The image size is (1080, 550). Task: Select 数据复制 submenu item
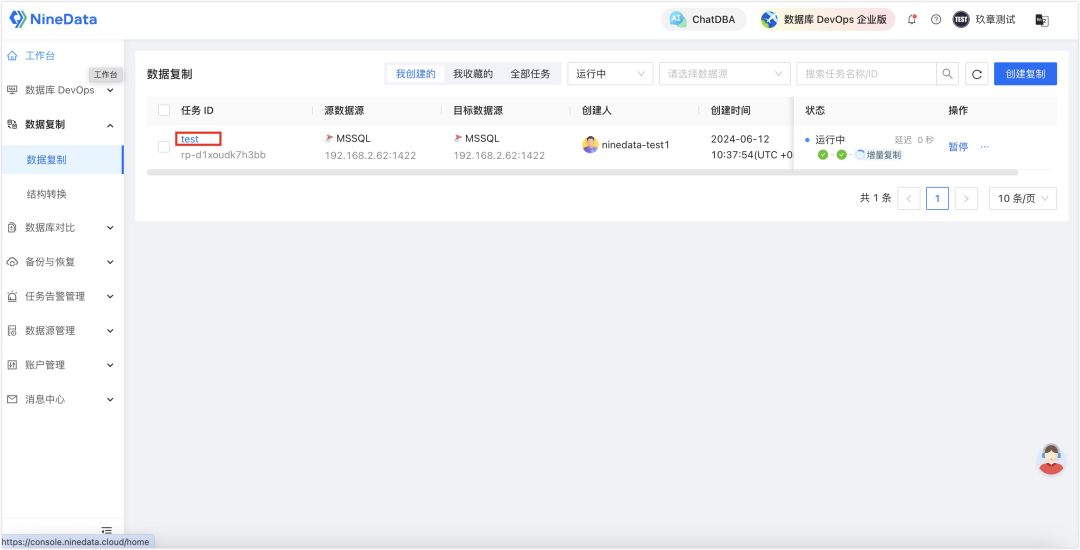click(x=61, y=160)
